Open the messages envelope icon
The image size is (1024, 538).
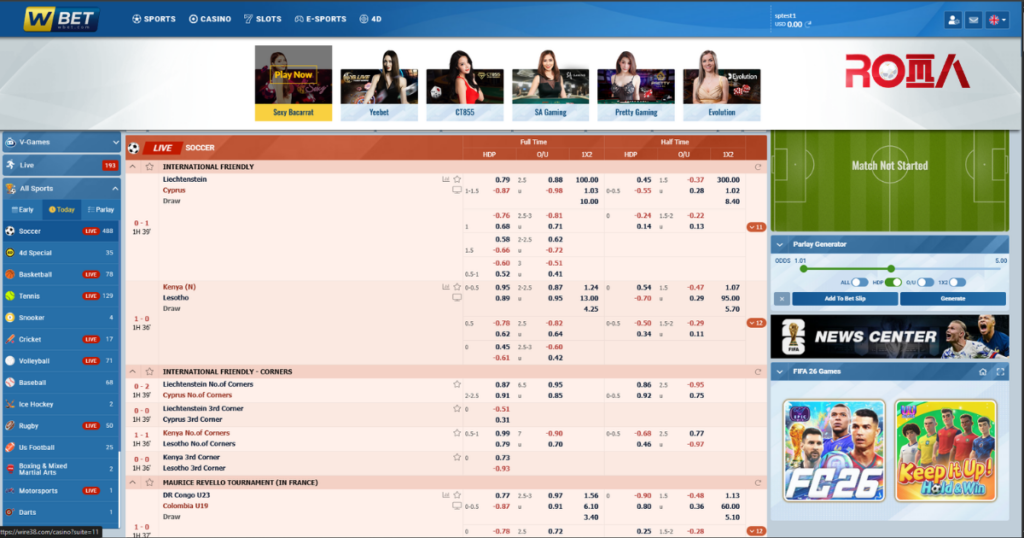coord(973,20)
